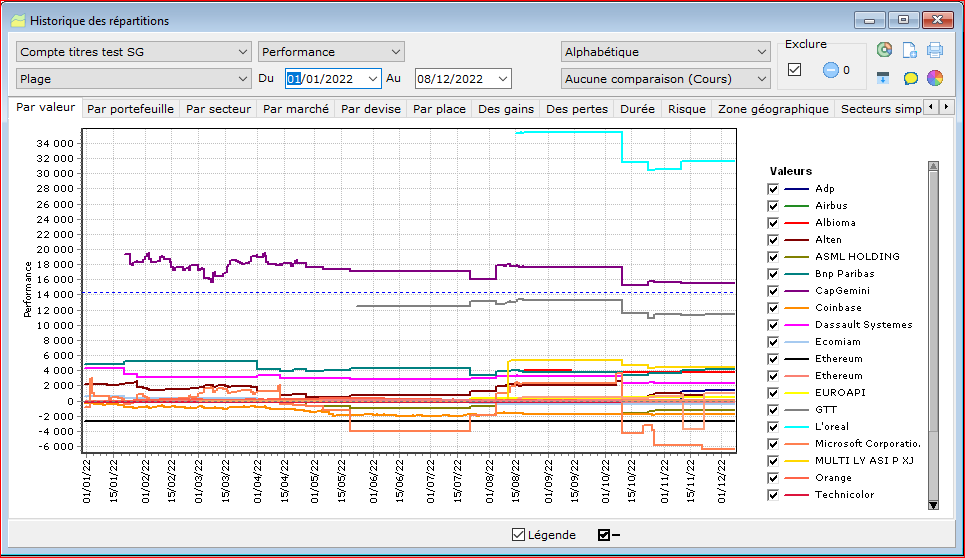Click the check-all toggle icon beside Légende
Viewport: 965px width, 558px height.
coord(609,535)
